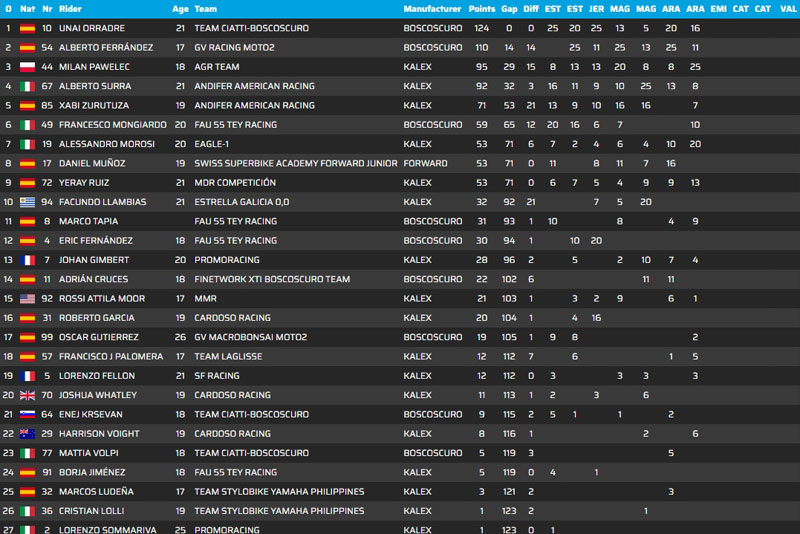This screenshot has width=800, height=534.
Task: Click the Gap column header
Action: [509, 8]
